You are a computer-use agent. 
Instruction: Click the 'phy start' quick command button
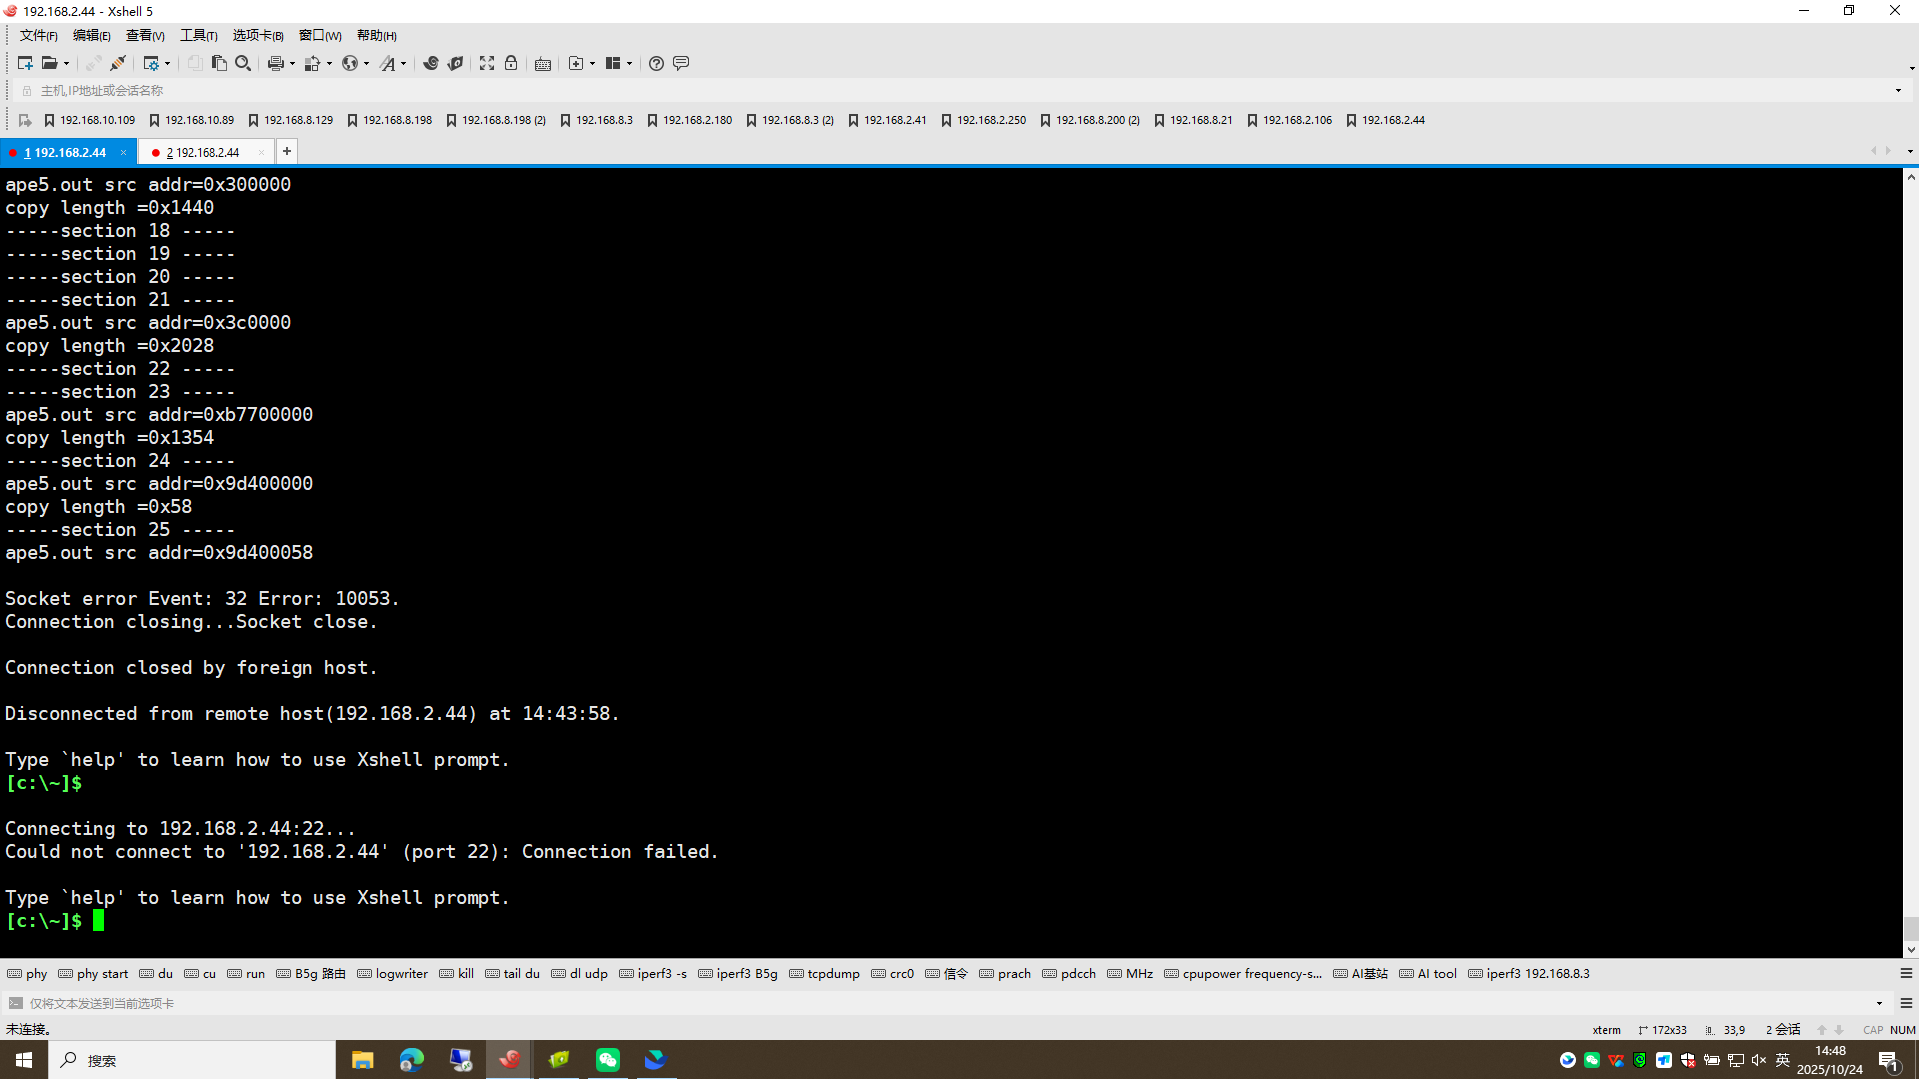click(94, 973)
